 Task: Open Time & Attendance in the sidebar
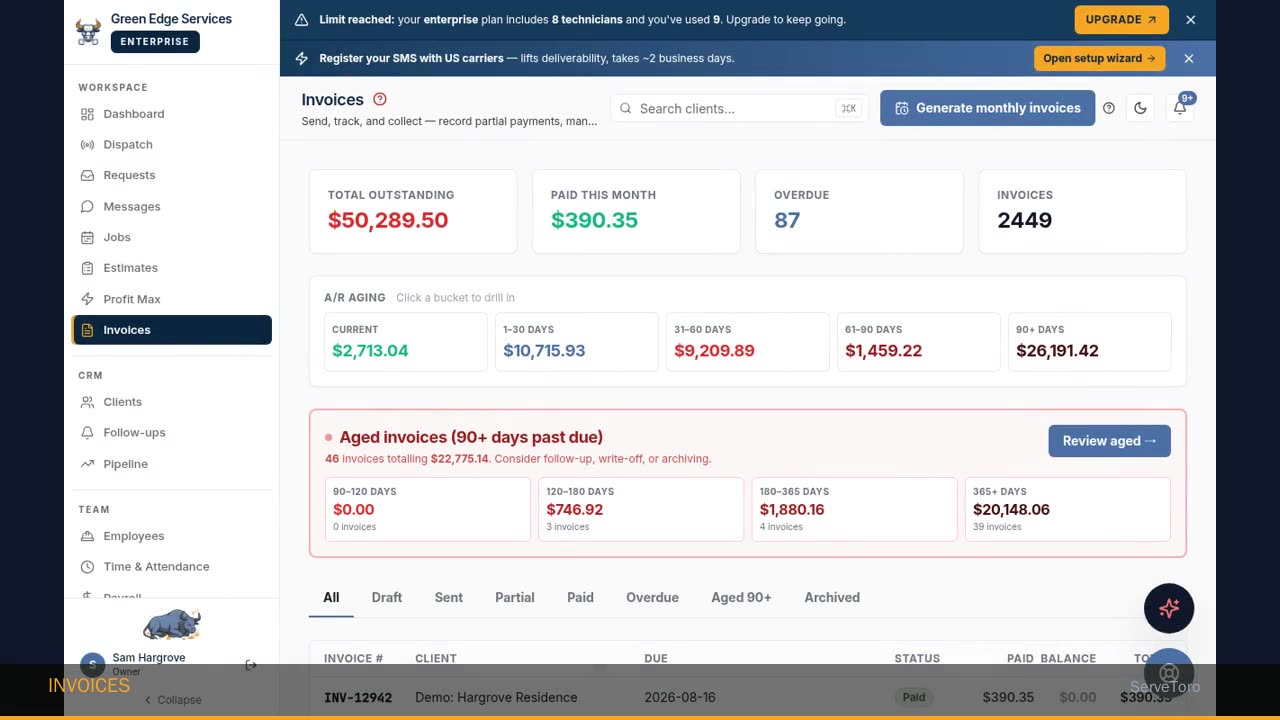[171, 567]
